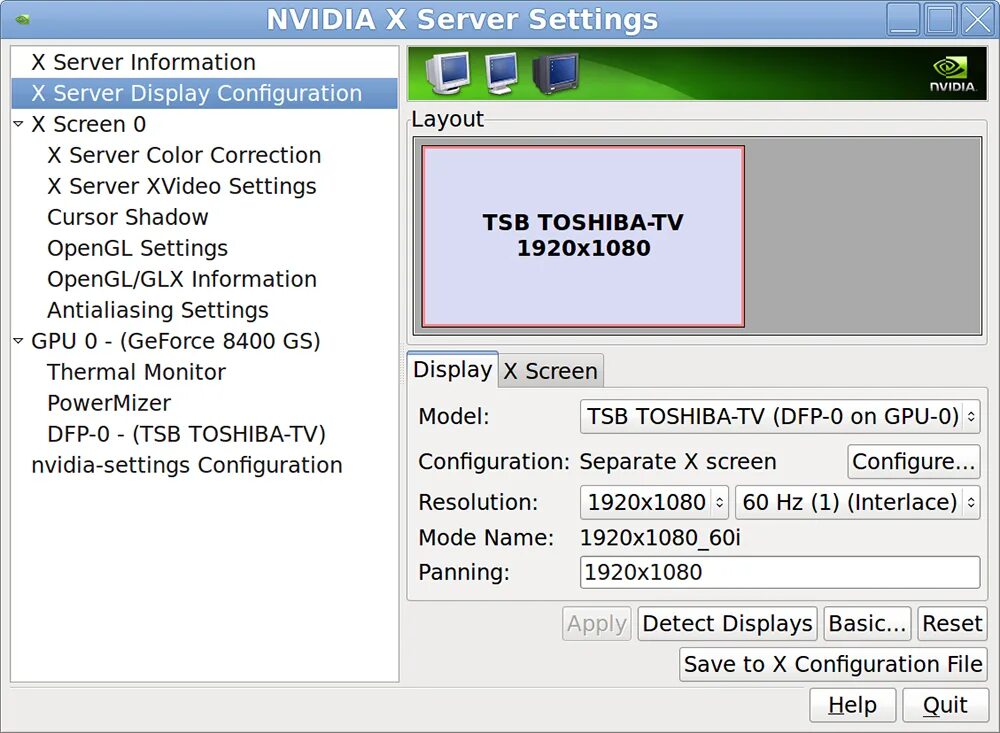Open Thermal Monitor in the sidebar

[136, 372]
